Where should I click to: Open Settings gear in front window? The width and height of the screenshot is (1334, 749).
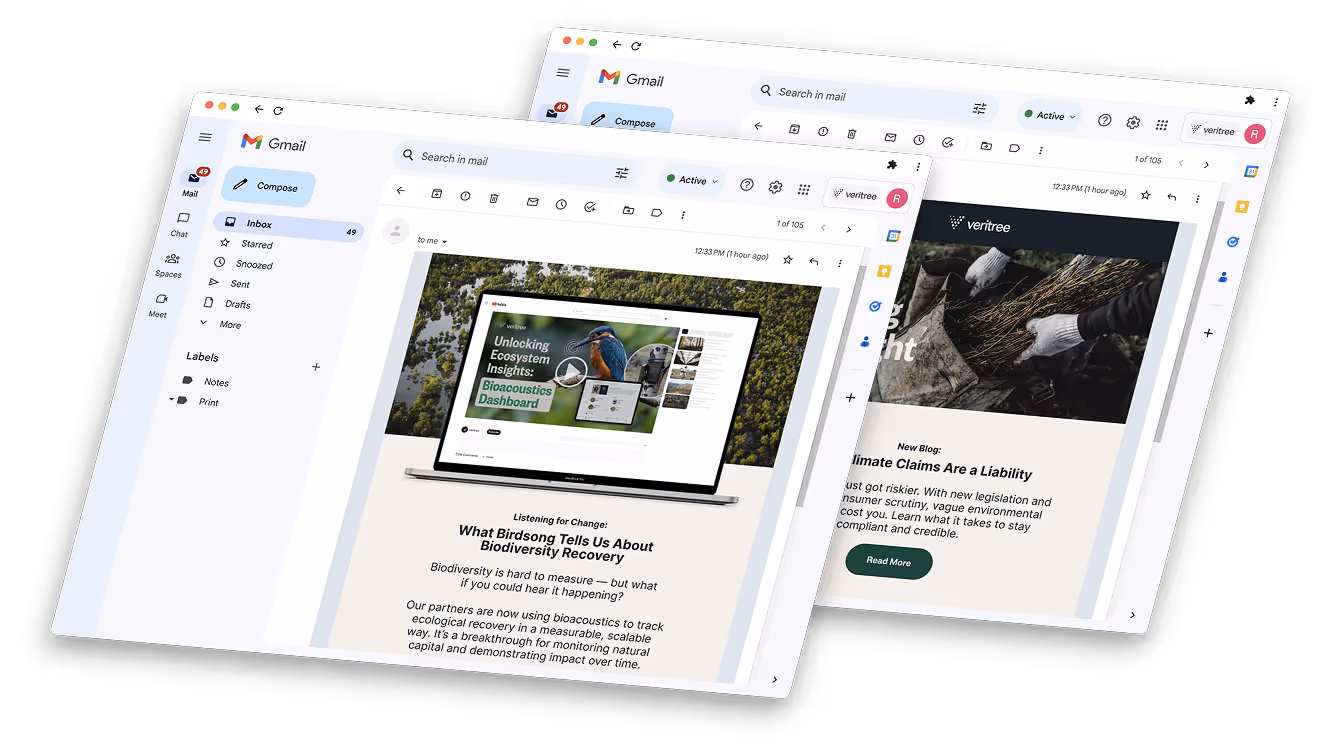pos(775,187)
